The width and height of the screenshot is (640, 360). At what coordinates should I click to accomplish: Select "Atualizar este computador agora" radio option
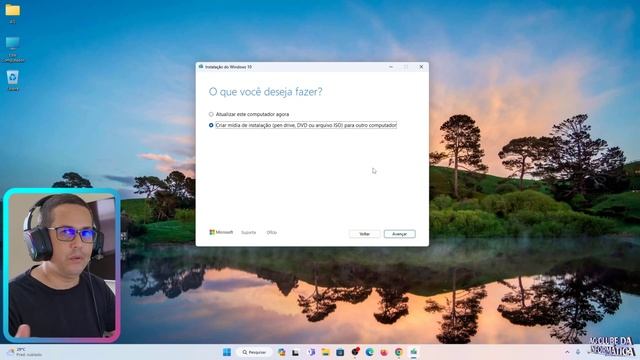point(211,114)
